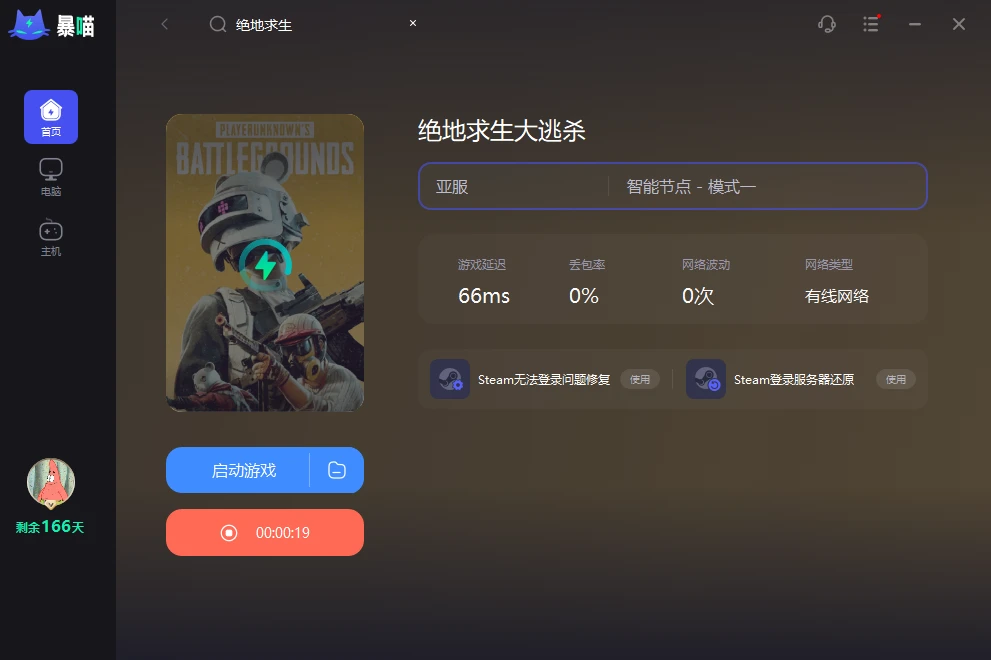
Task: Open the 电脑 PC games tab
Action: (51, 177)
